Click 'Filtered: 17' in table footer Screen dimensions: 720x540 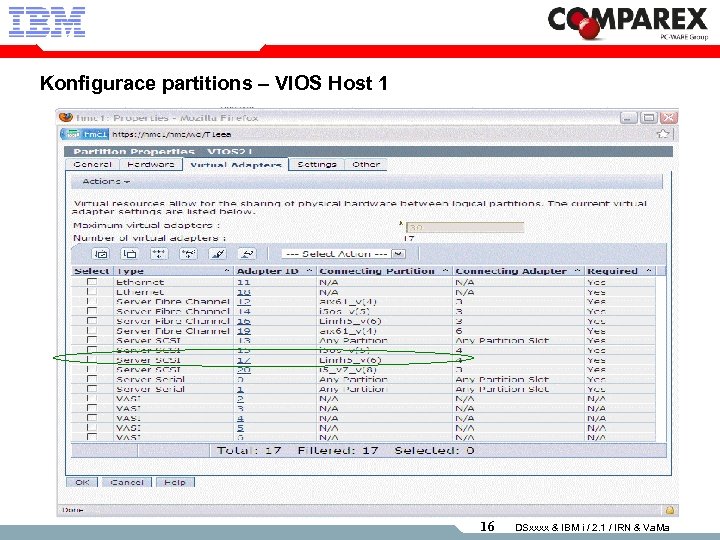(x=338, y=450)
